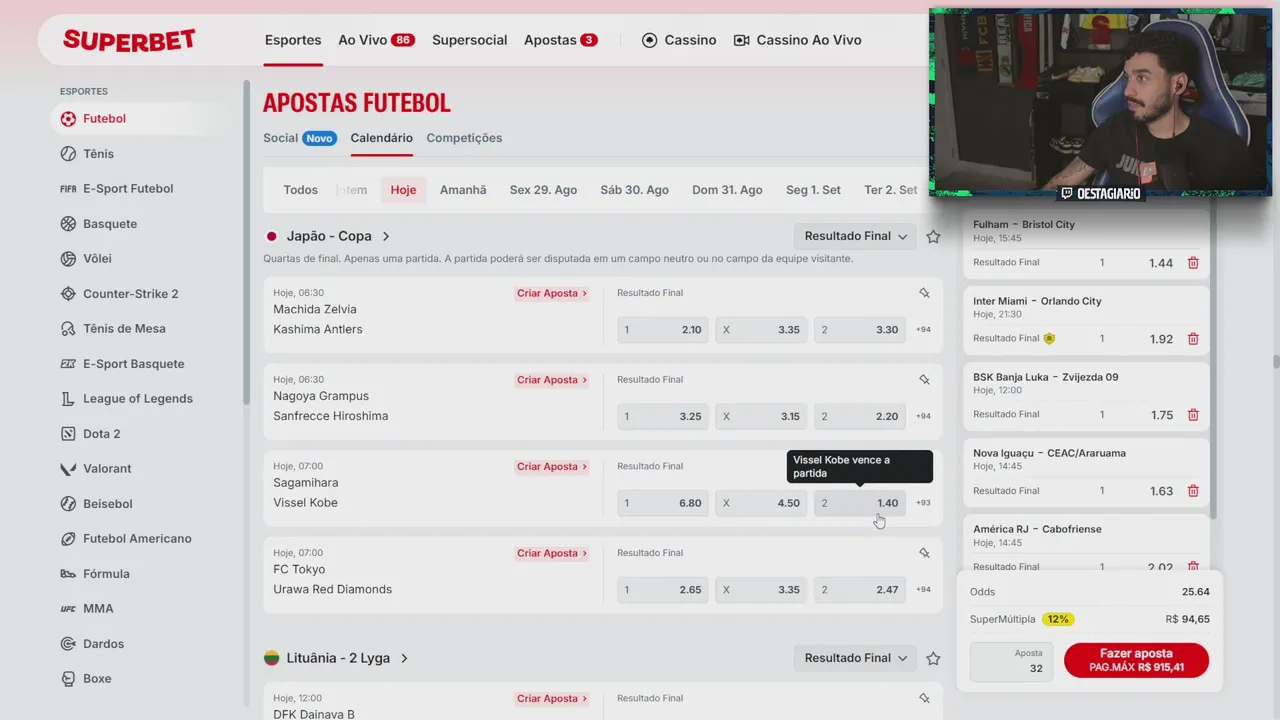Image resolution: width=1280 pixels, height=720 pixels.
Task: Open Criar Aposta for Sagamihara match
Action: point(552,467)
